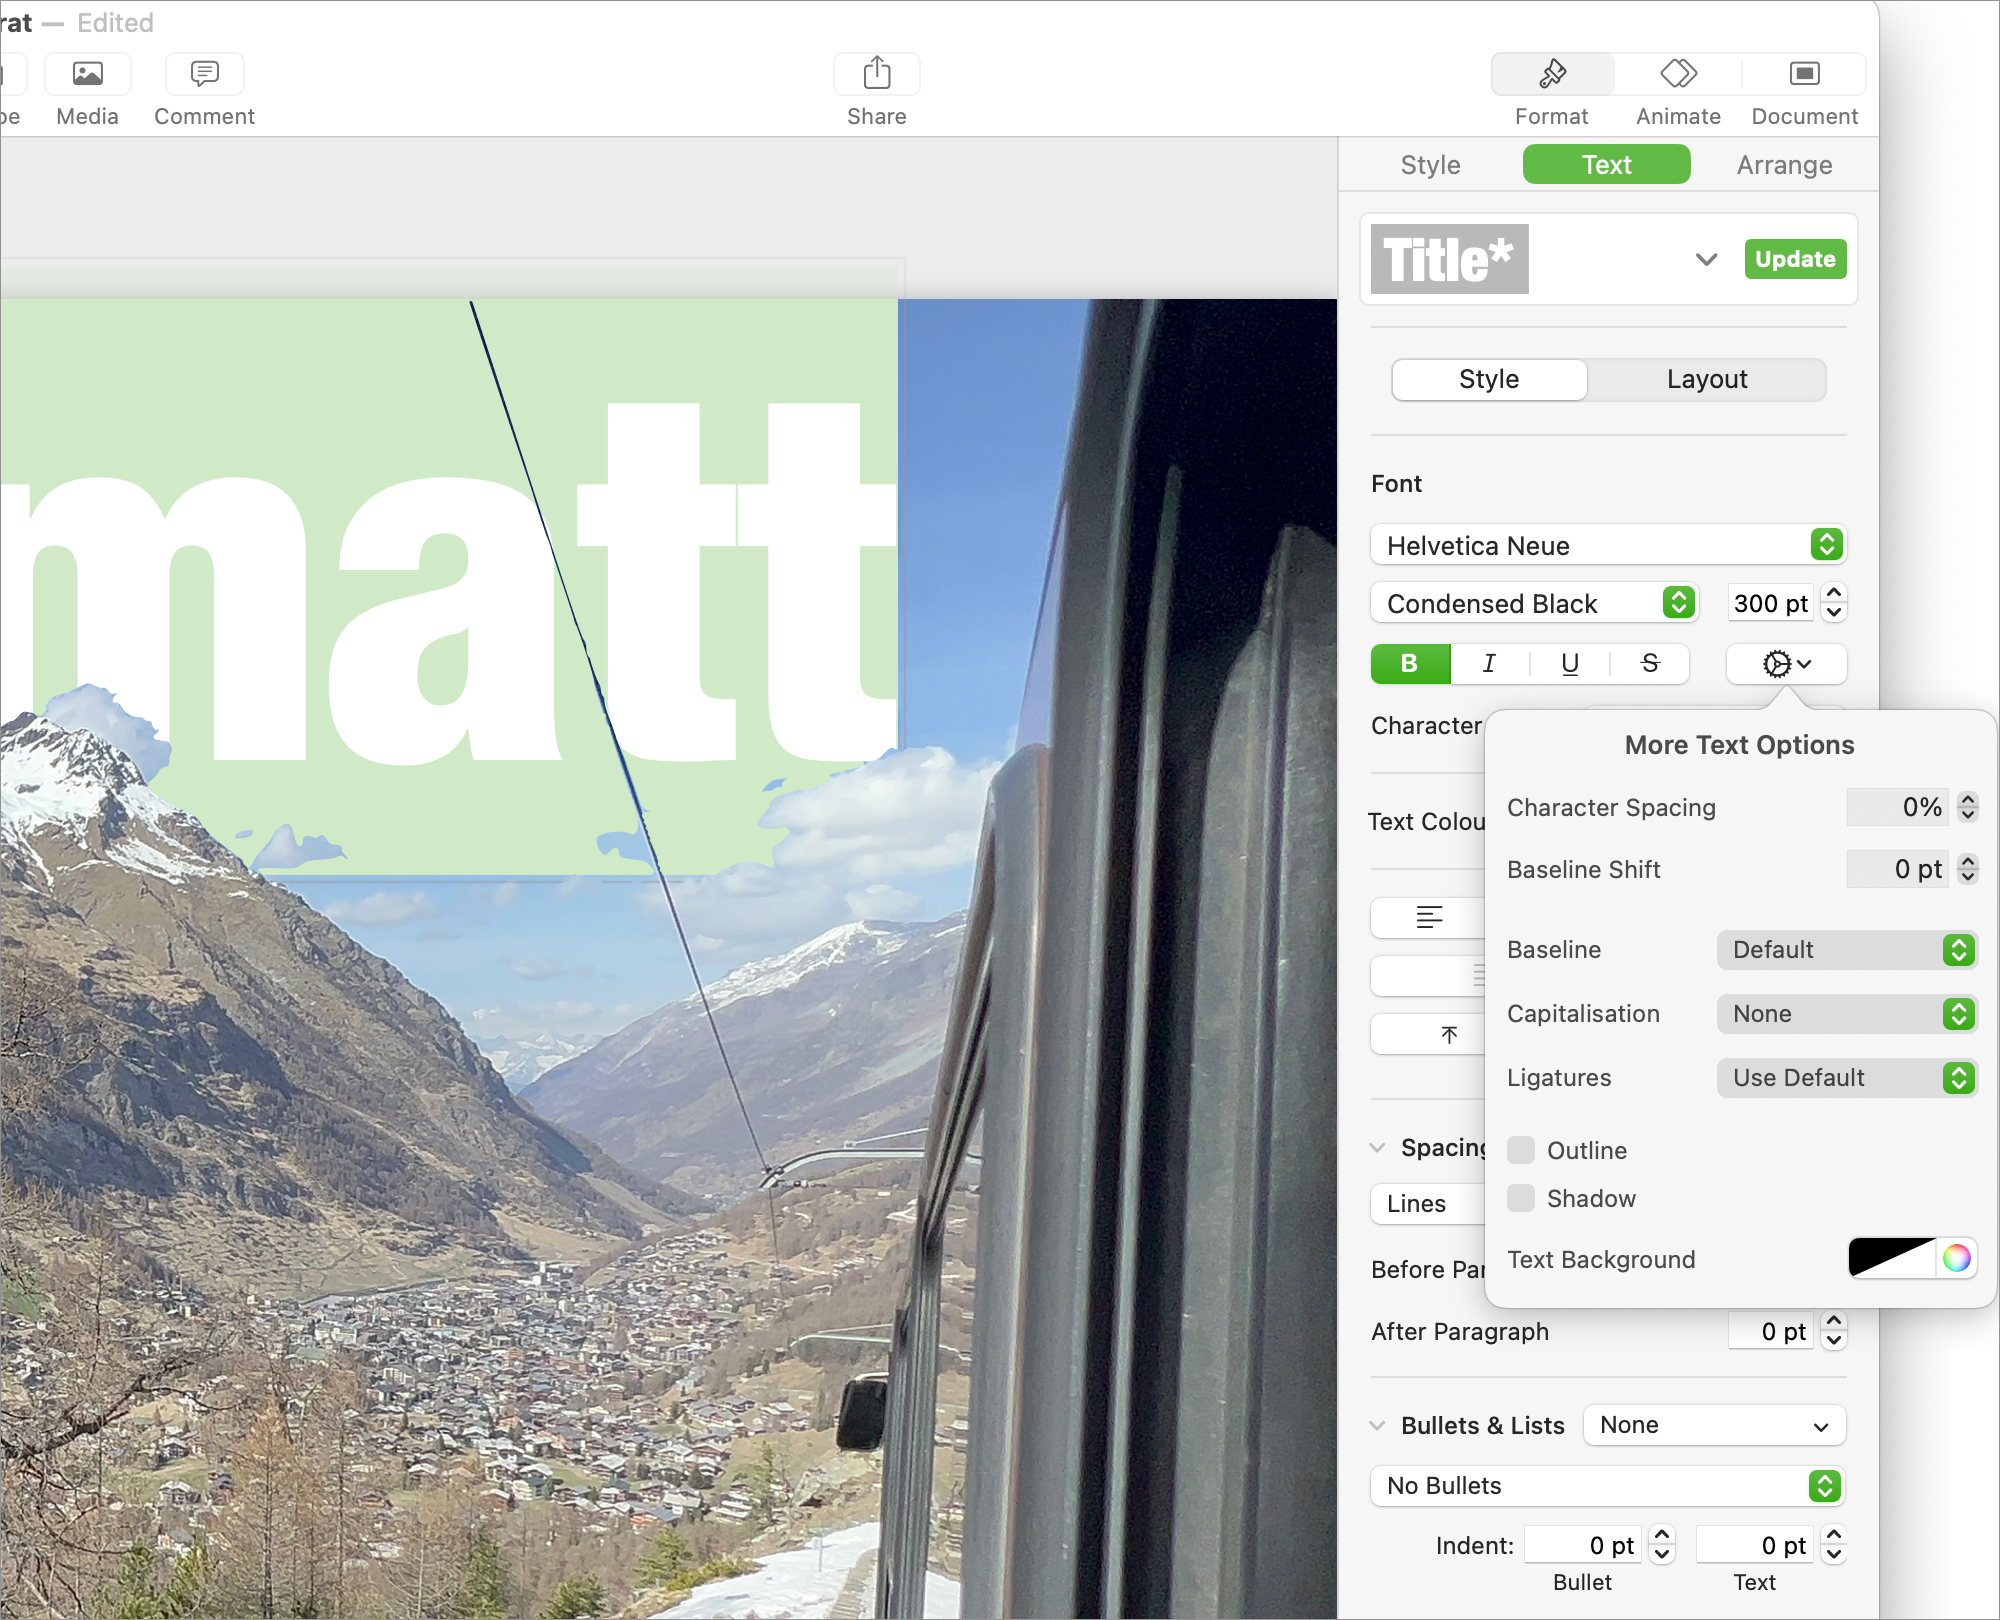2000x1620 pixels.
Task: Collapse the Spacing section
Action: [1378, 1147]
